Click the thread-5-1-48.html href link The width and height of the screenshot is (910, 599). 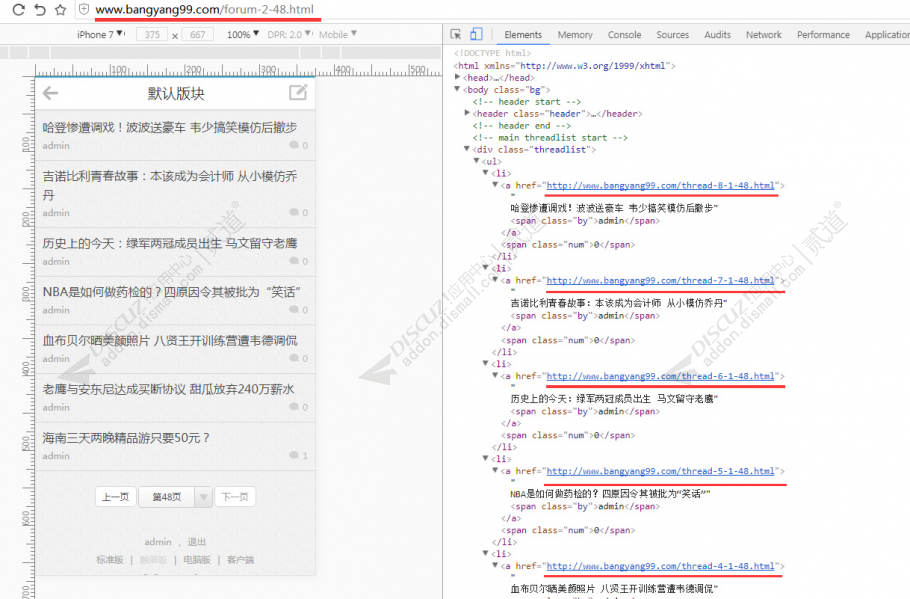point(660,471)
